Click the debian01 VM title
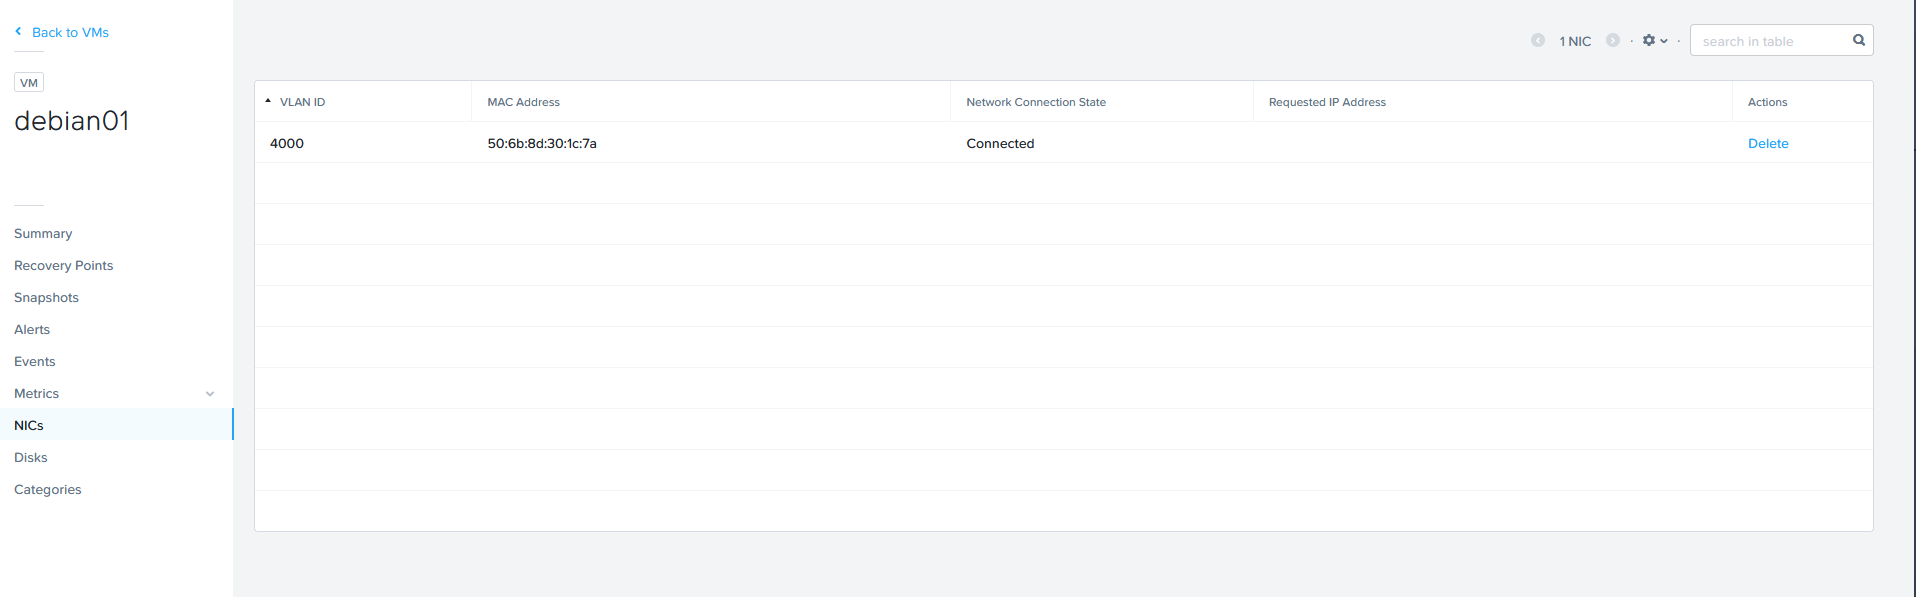This screenshot has width=1916, height=597. tap(71, 121)
